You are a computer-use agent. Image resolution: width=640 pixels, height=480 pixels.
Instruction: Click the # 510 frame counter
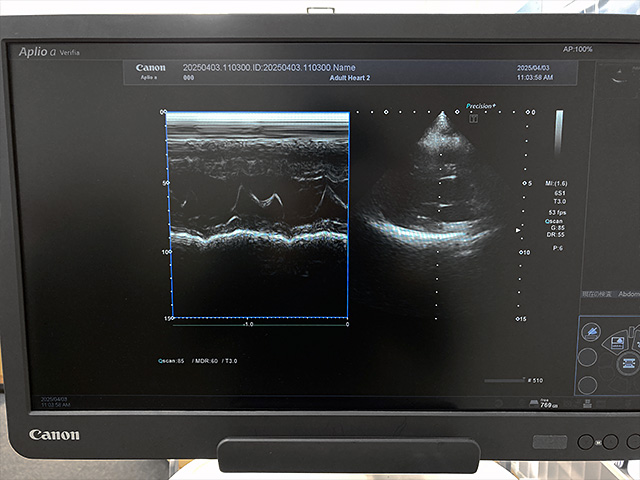pyautogui.click(x=535, y=380)
